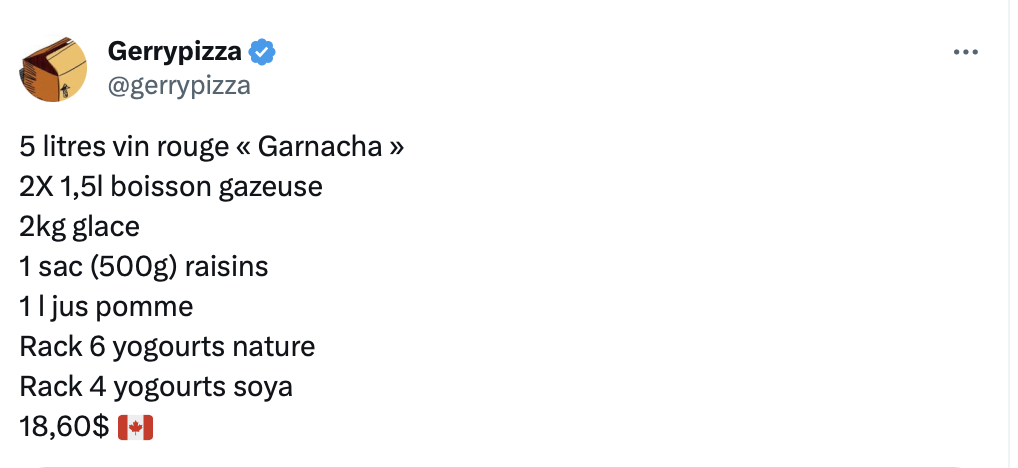Click the "Rack 4" text

[62, 387]
